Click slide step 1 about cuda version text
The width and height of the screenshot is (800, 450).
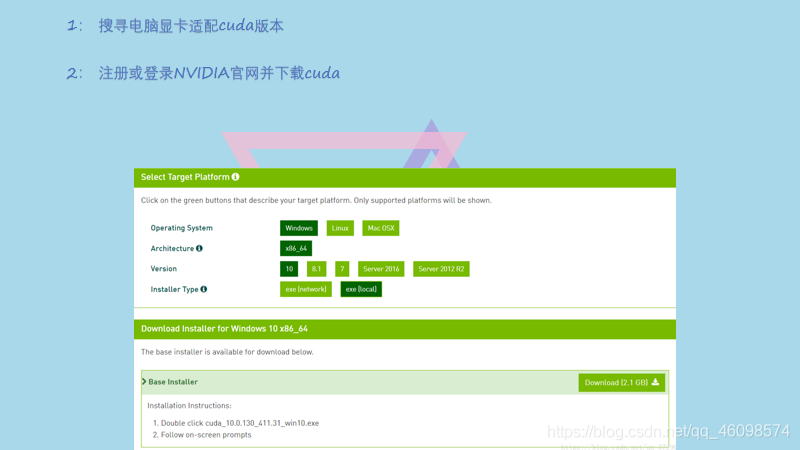click(x=175, y=26)
